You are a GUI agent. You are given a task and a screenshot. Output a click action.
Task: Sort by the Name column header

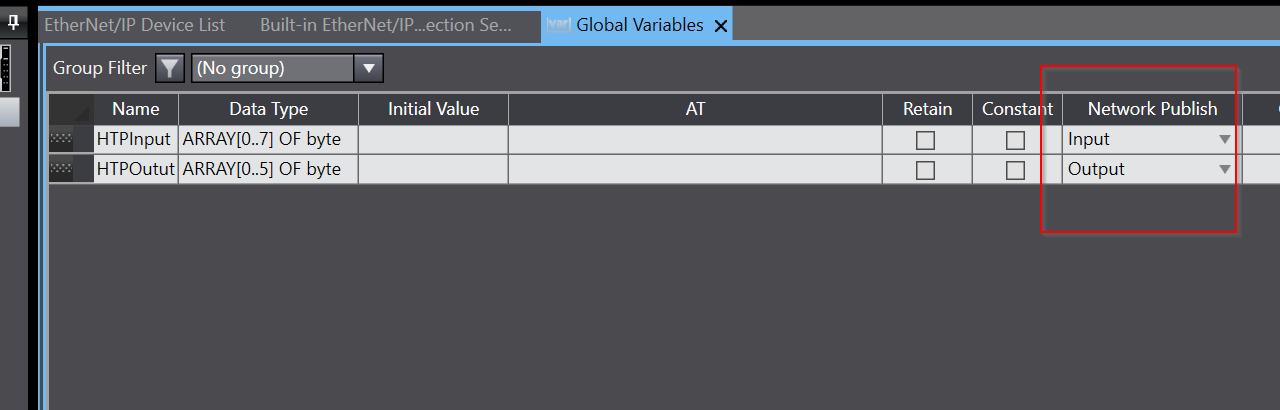click(136, 109)
